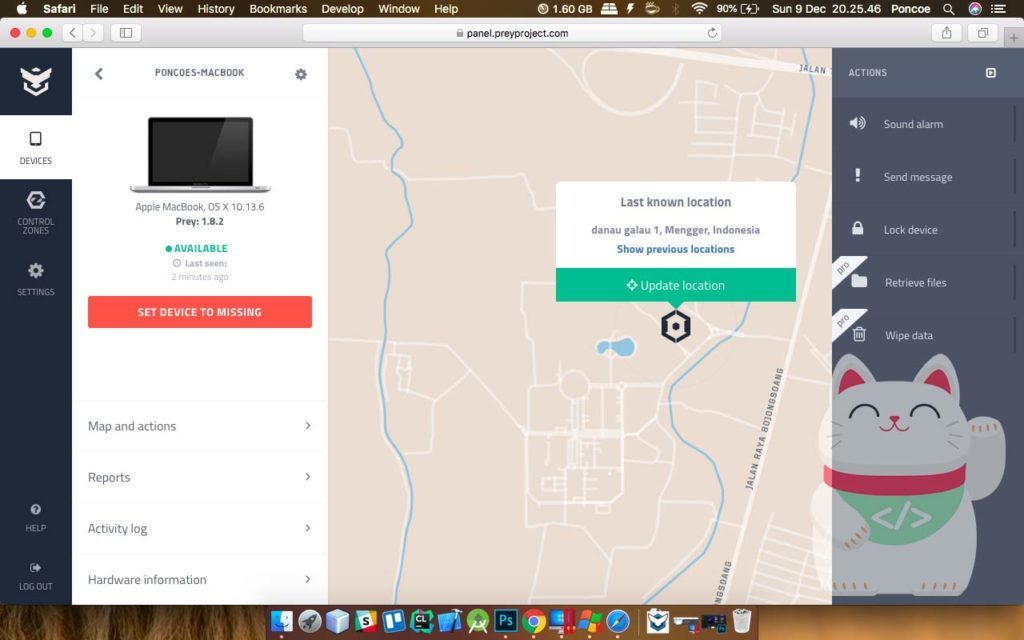Viewport: 1024px width, 640px height.
Task: Click the device marker on the map
Action: pos(675,326)
